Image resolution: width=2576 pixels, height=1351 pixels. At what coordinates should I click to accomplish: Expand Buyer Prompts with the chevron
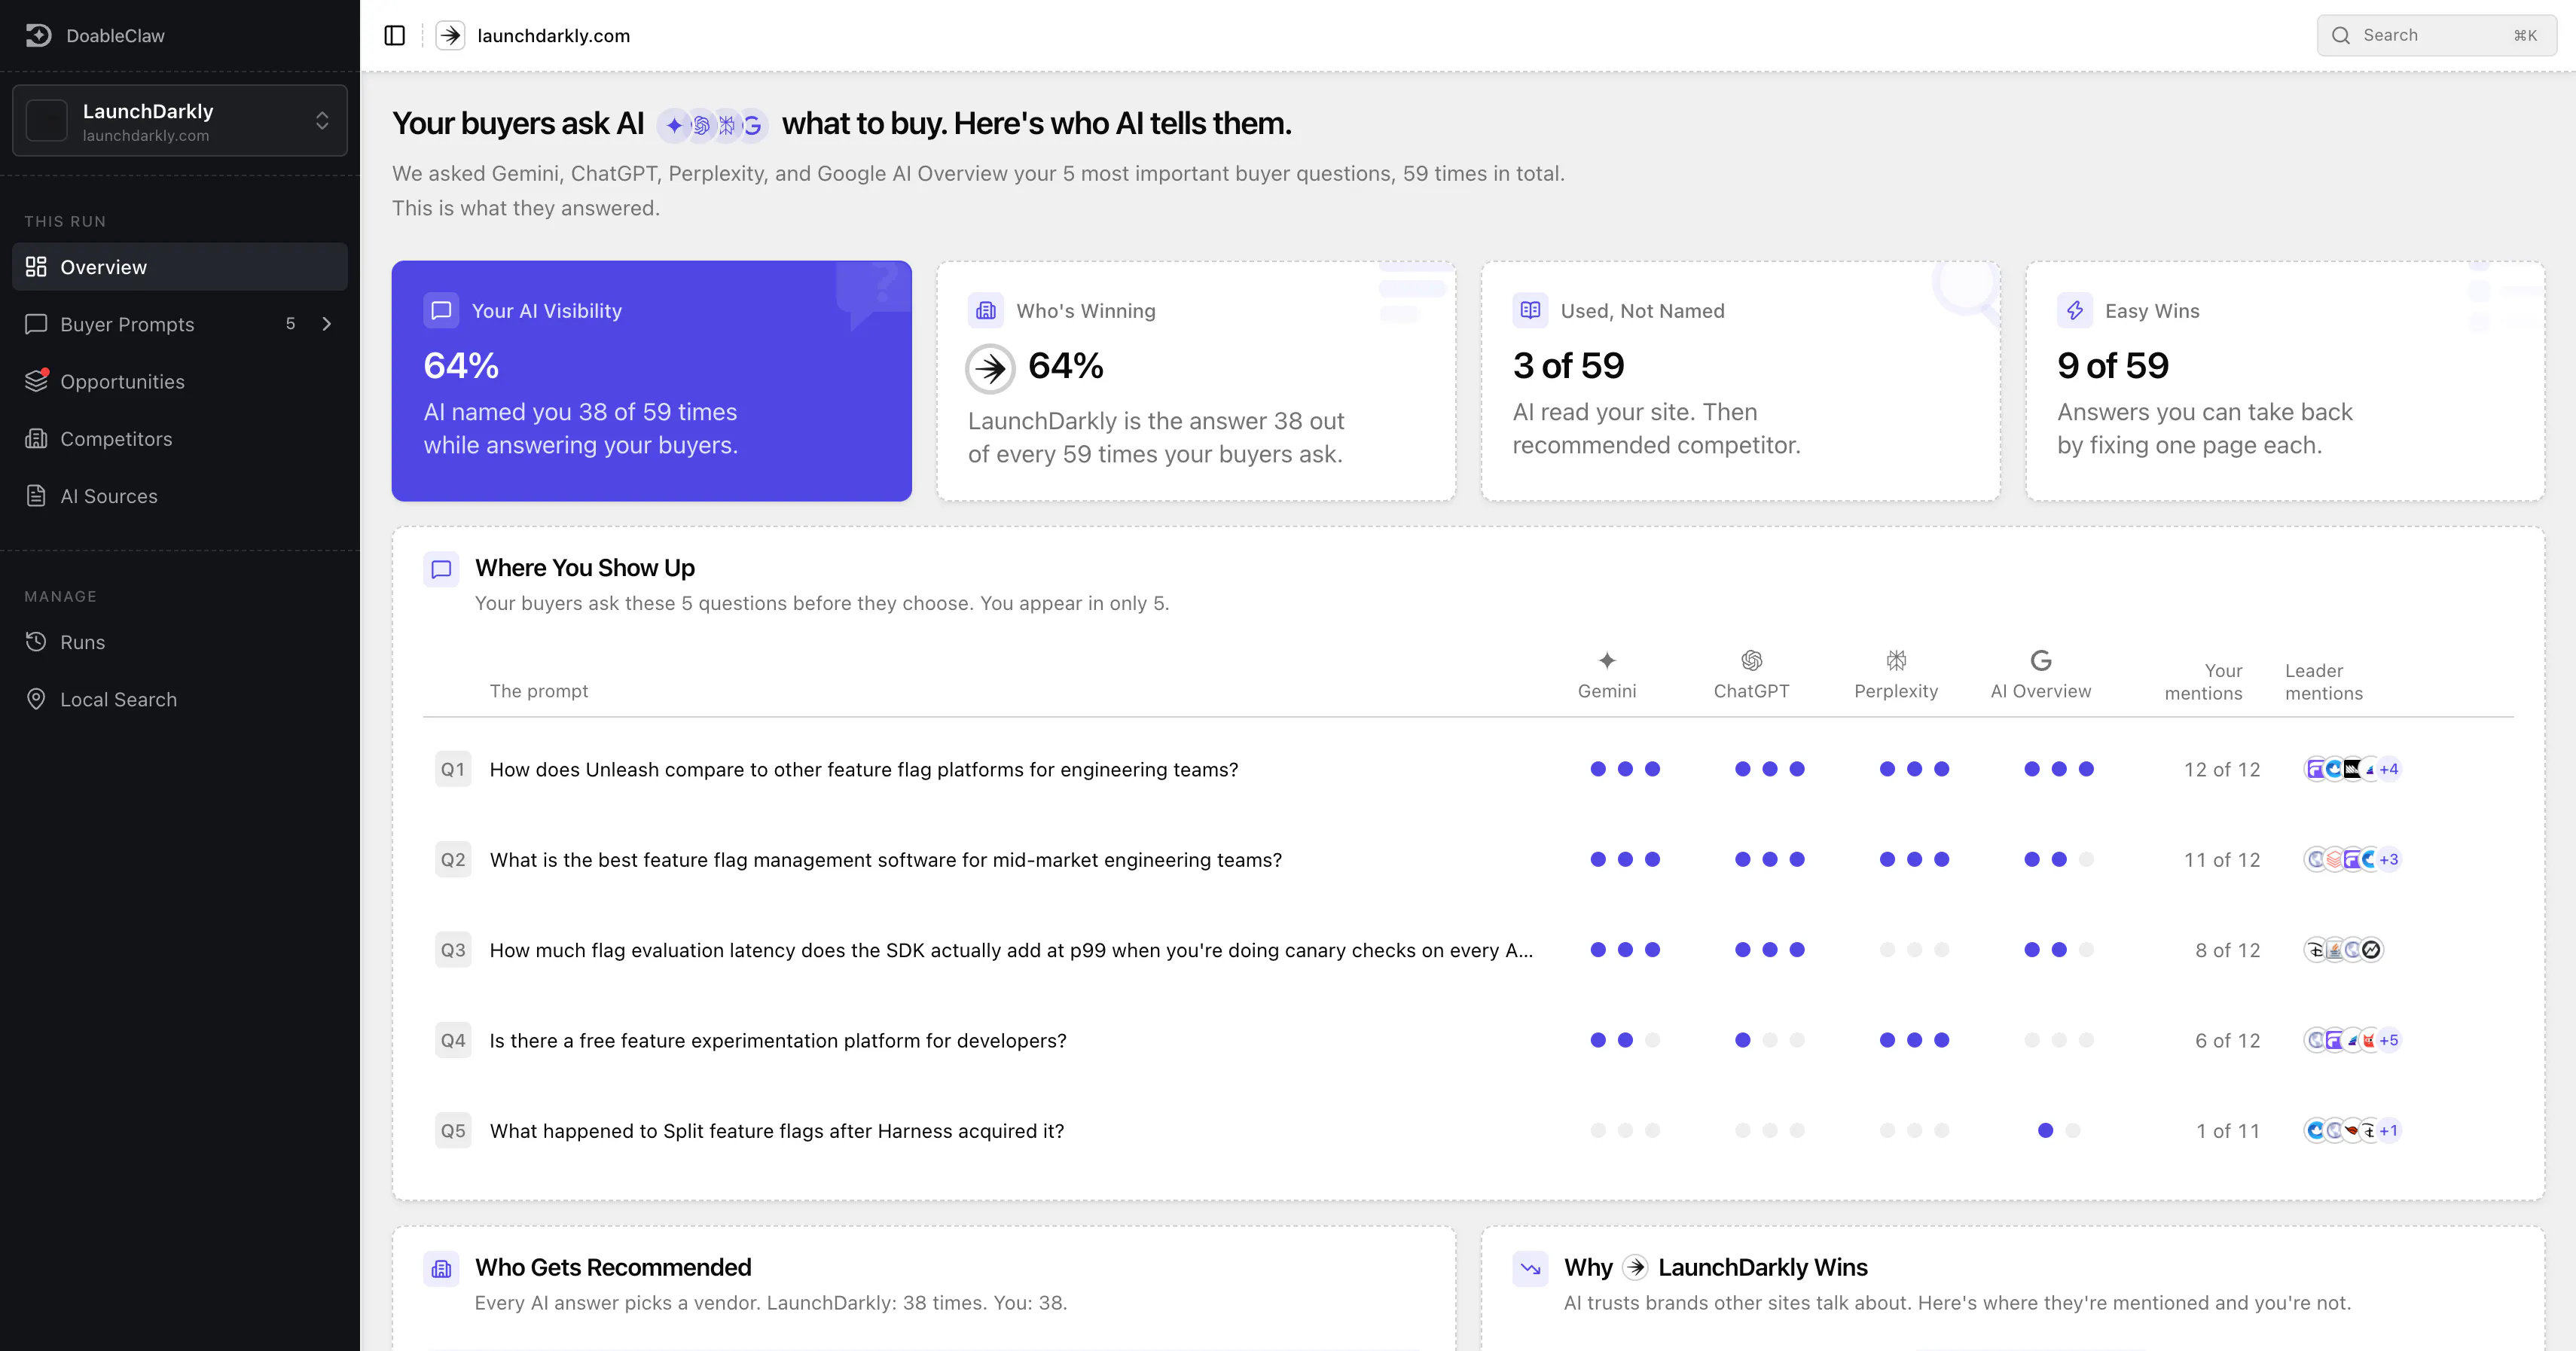click(x=326, y=324)
